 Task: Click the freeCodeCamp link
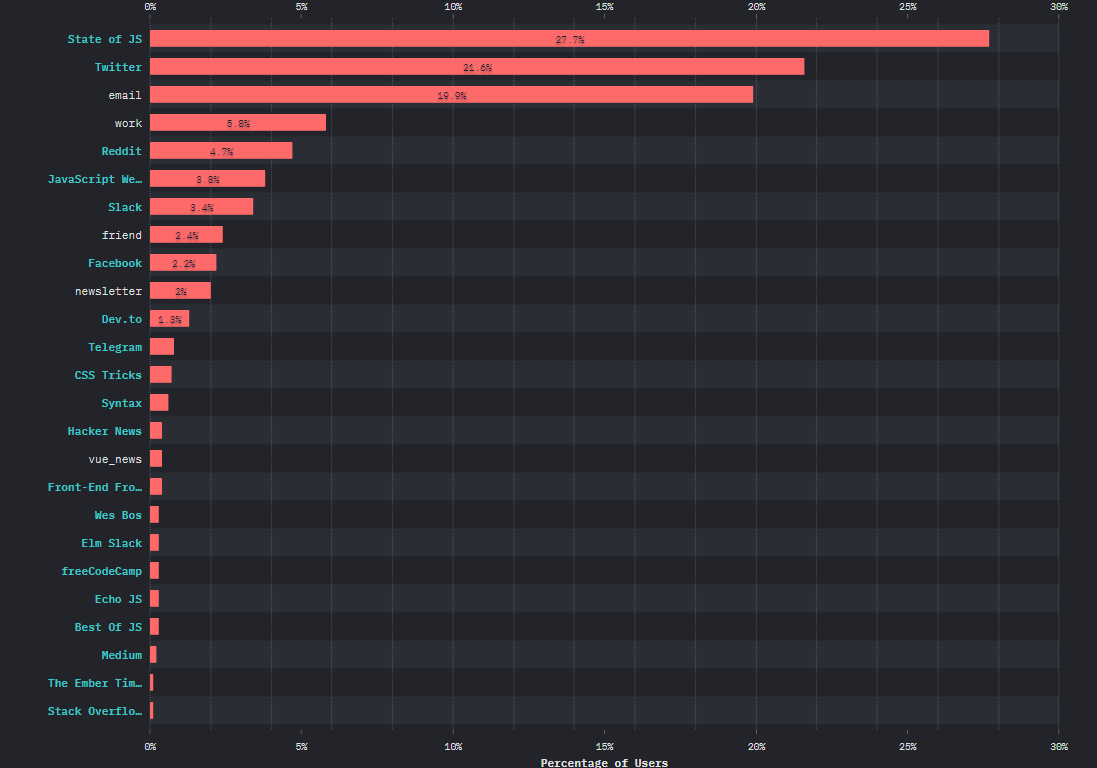point(101,571)
